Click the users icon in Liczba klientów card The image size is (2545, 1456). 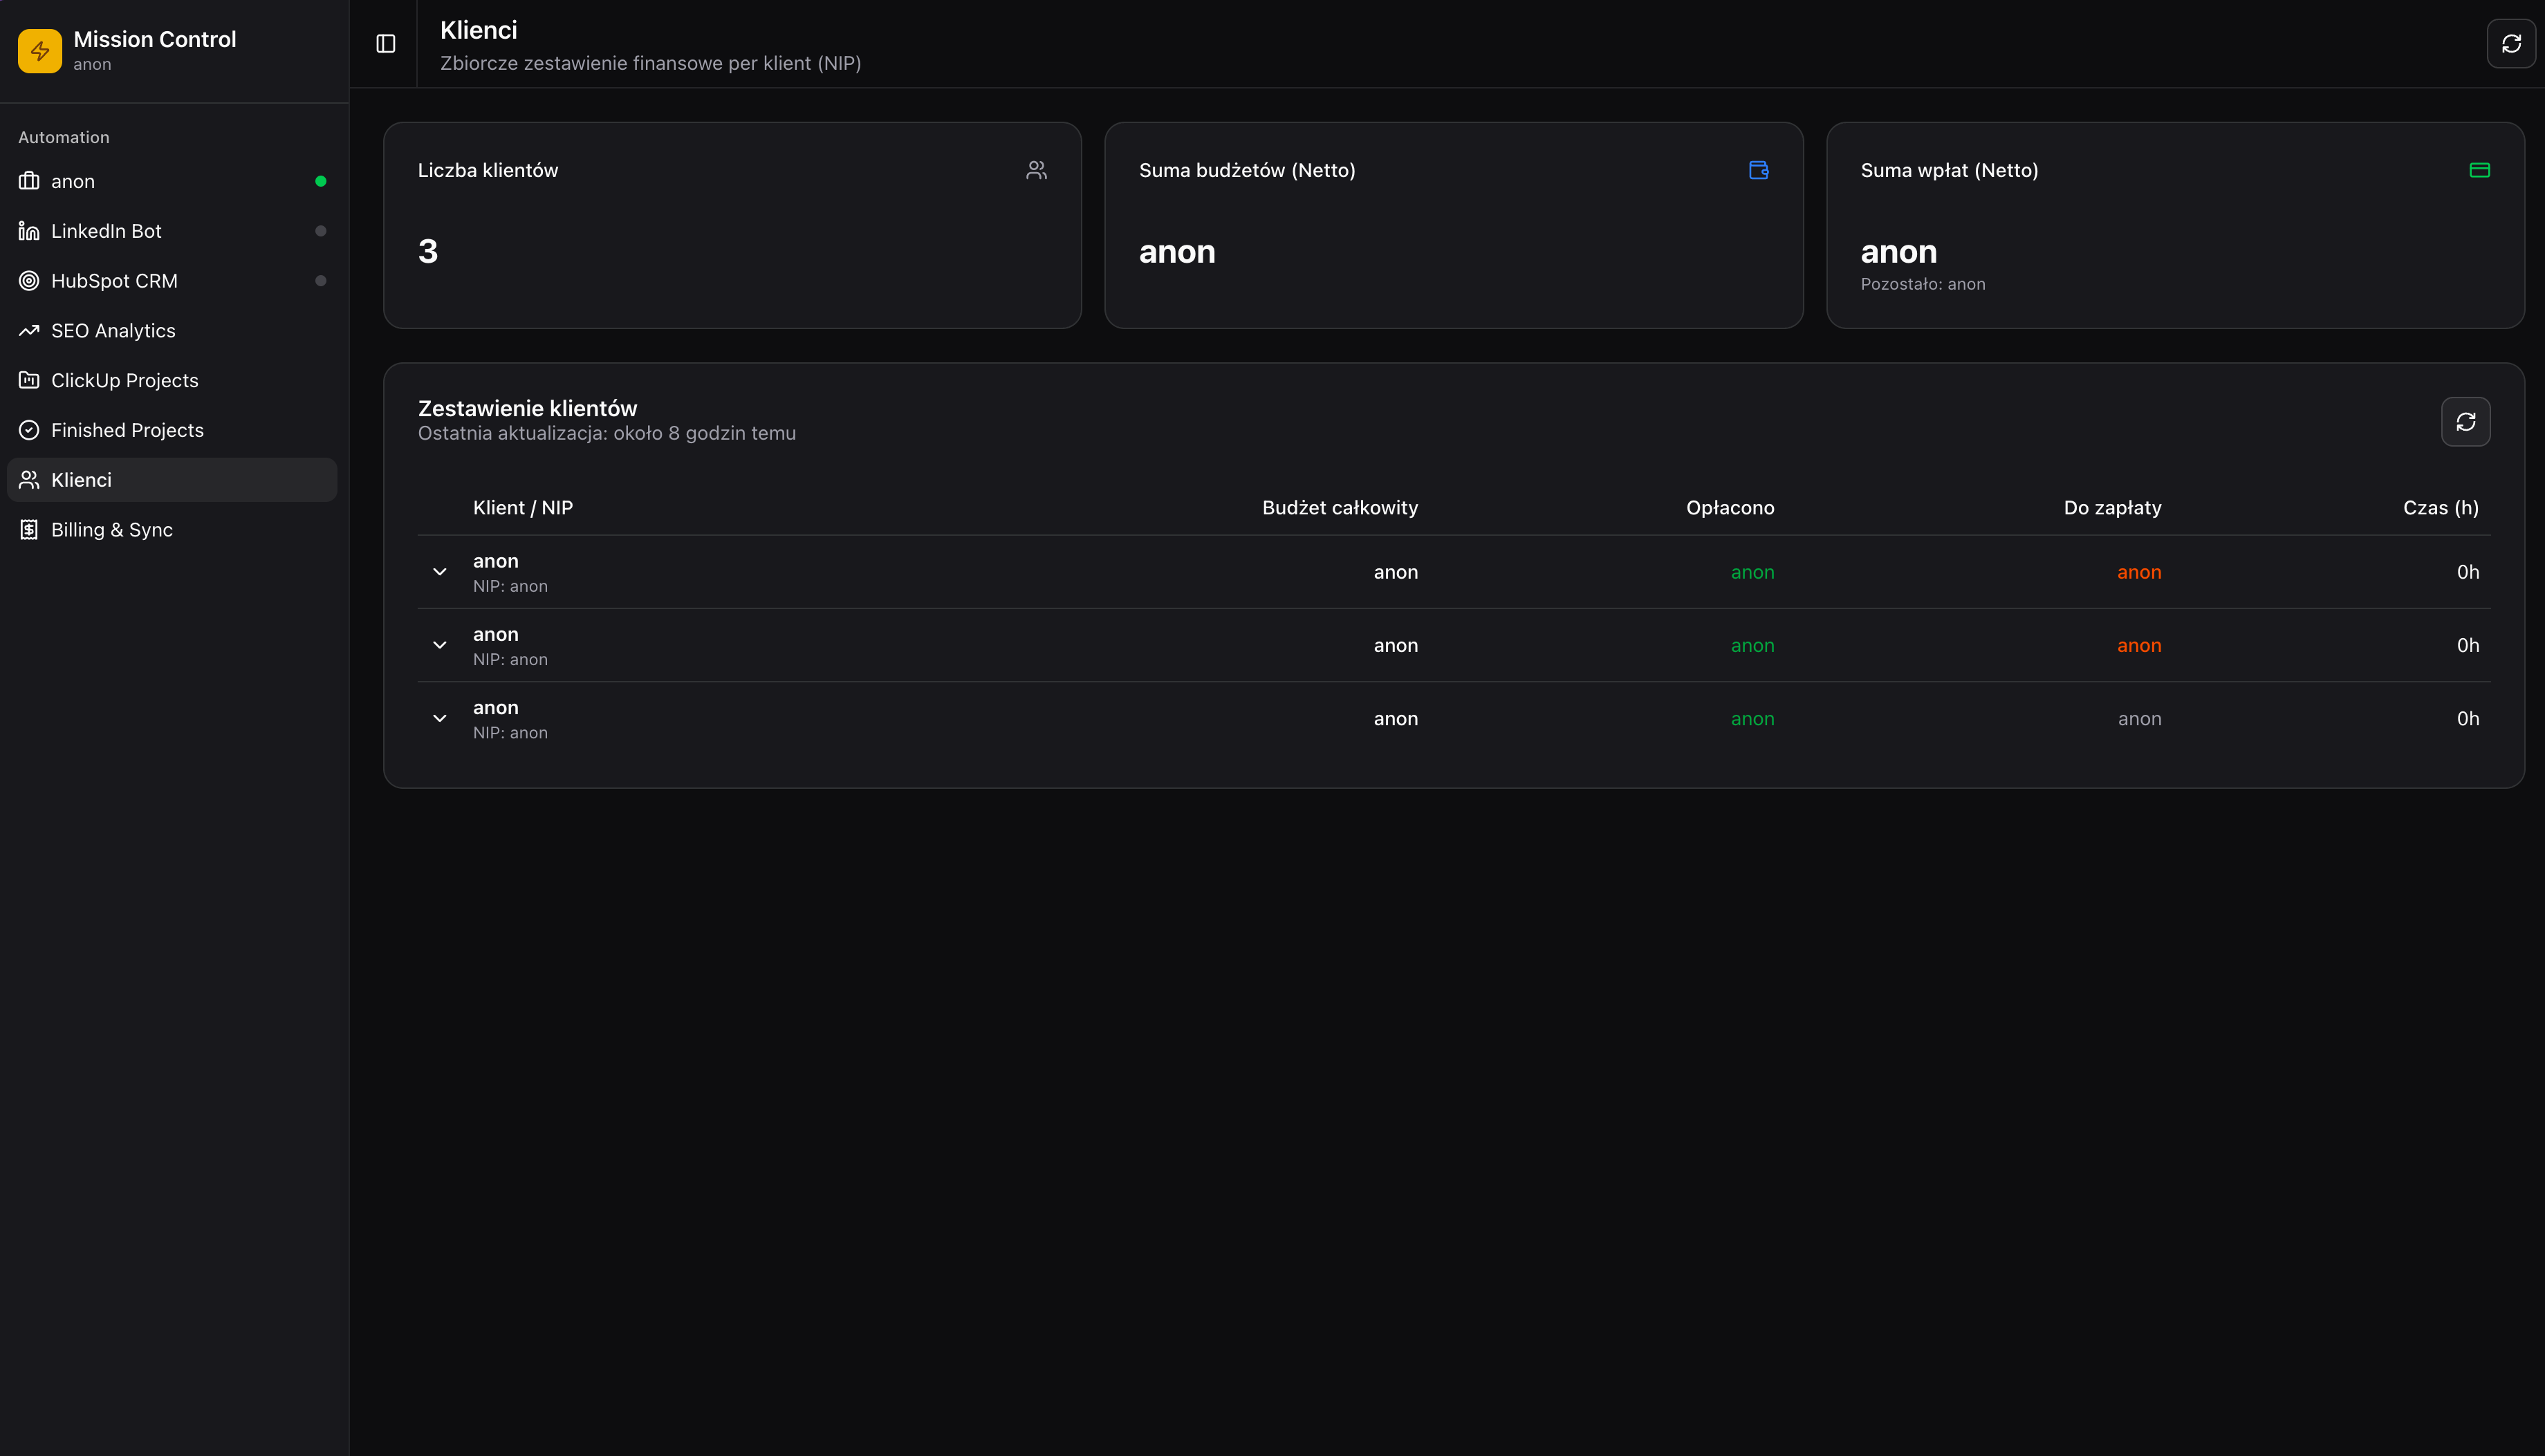click(1036, 170)
